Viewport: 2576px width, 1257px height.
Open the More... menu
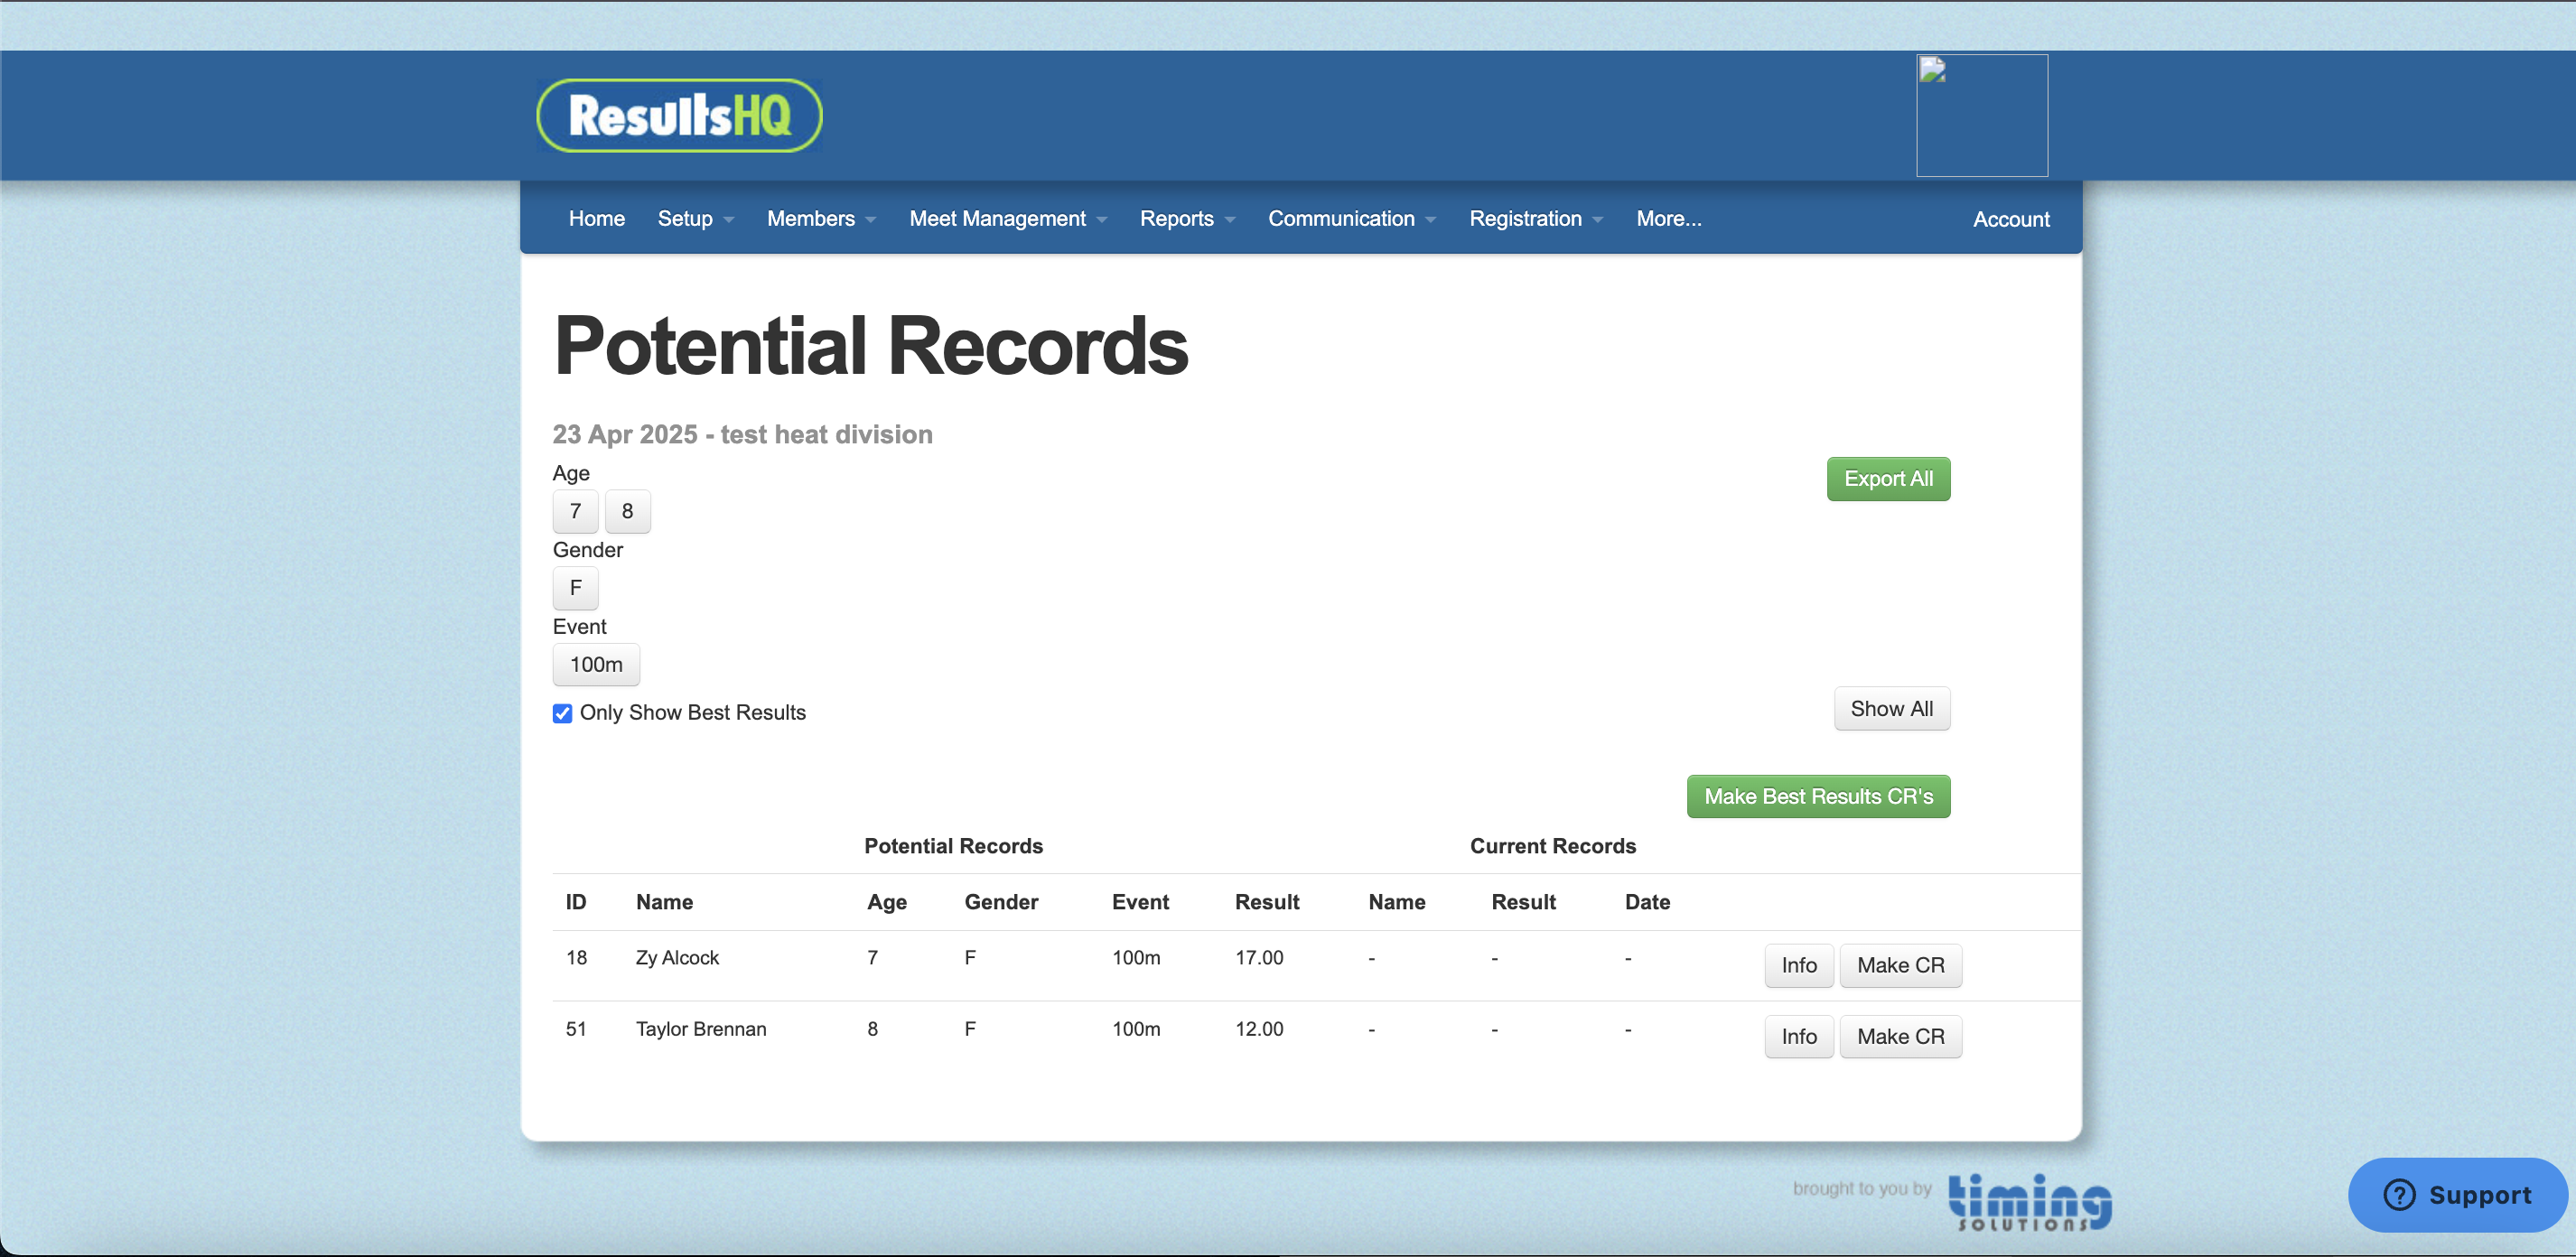[x=1668, y=218]
